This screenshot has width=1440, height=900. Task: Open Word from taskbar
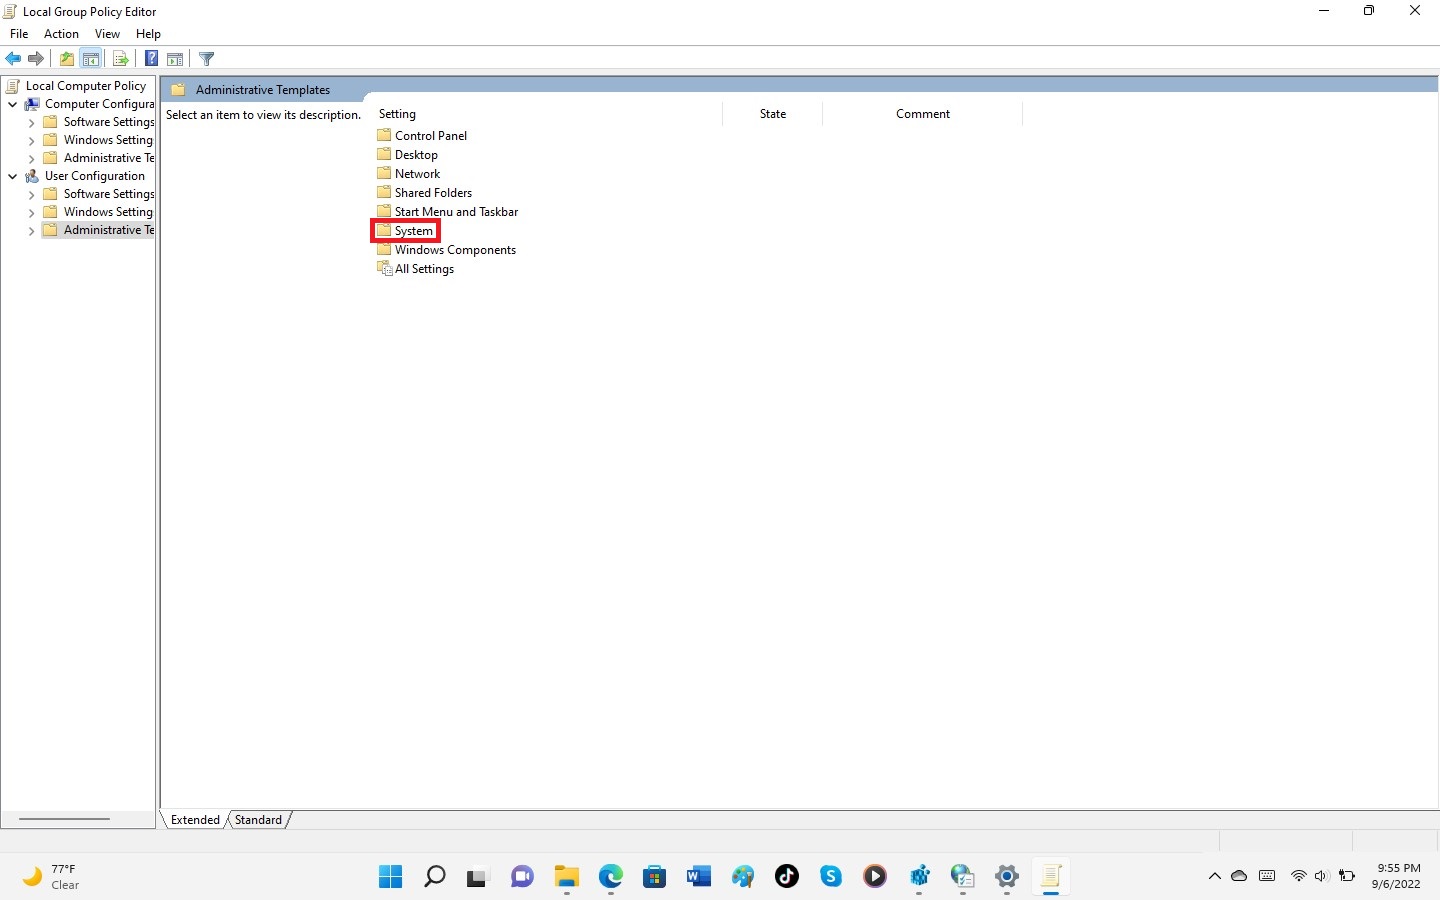click(699, 877)
